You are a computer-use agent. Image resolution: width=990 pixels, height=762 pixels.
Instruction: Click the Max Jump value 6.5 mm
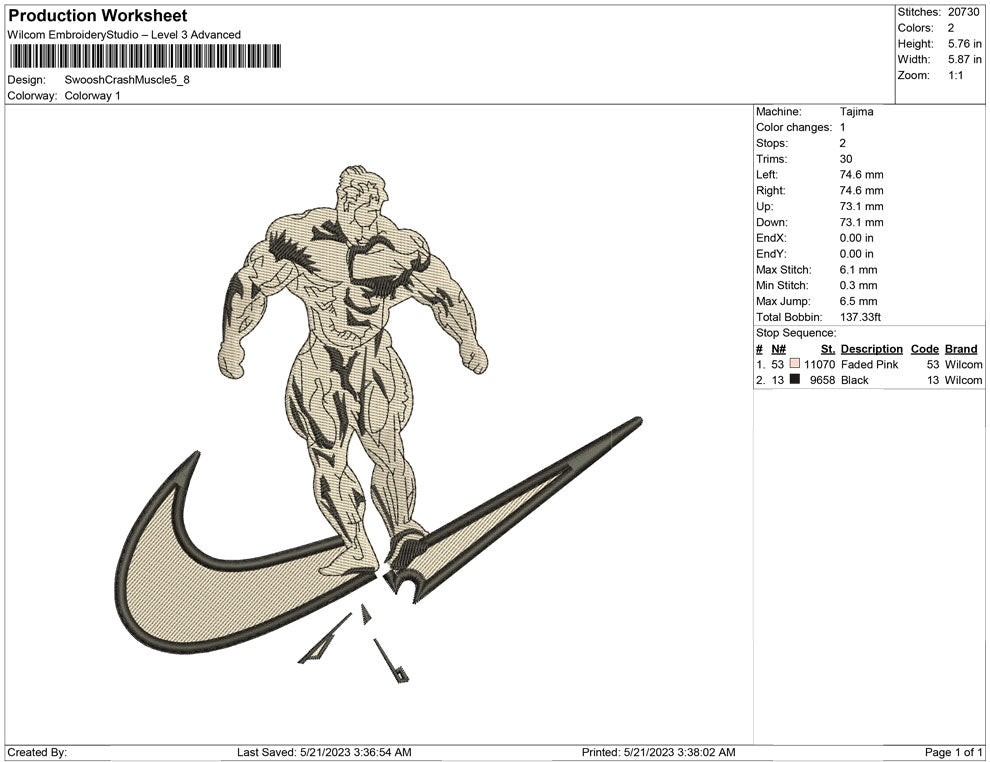[859, 301]
